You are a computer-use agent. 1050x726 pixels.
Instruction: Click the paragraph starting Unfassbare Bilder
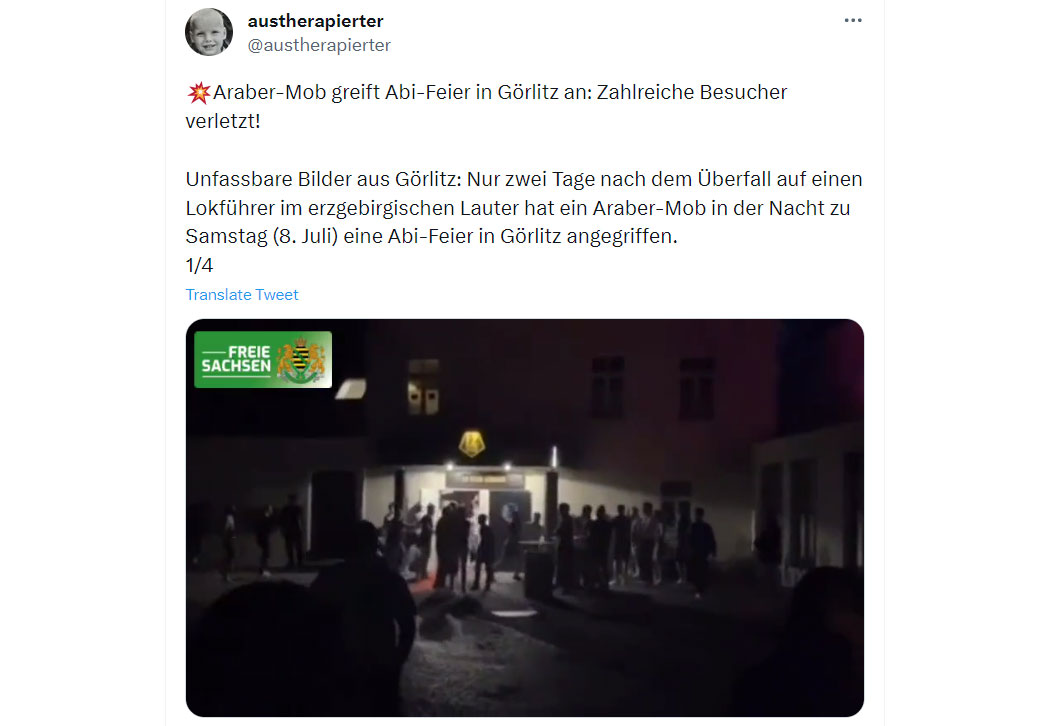pos(524,208)
